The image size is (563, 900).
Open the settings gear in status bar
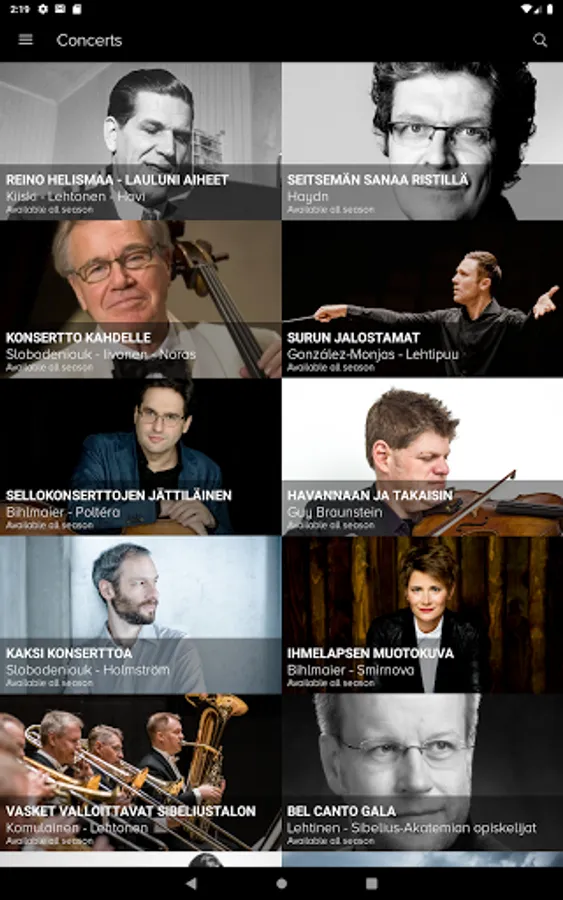[42, 9]
